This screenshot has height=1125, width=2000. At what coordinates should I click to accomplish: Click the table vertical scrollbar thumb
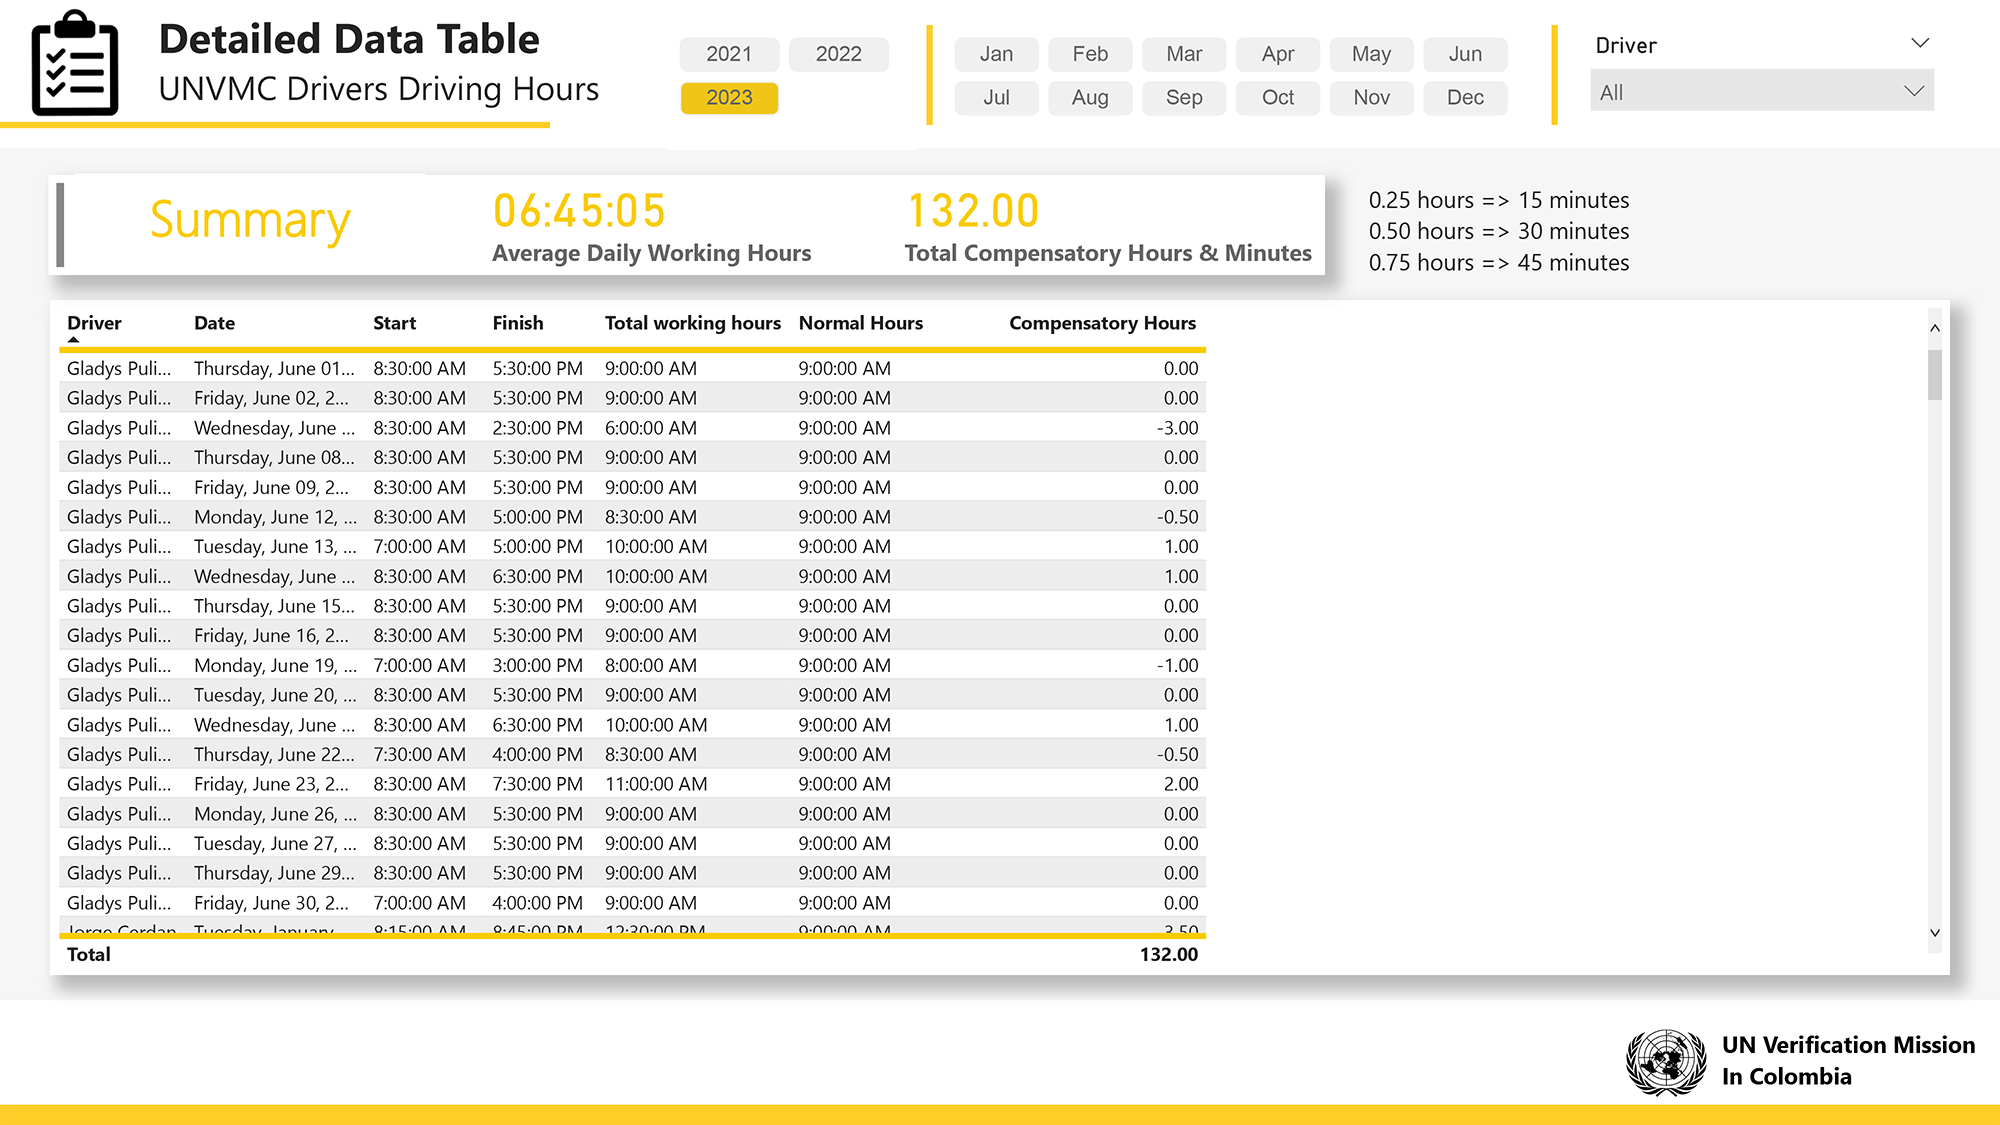1935,374
